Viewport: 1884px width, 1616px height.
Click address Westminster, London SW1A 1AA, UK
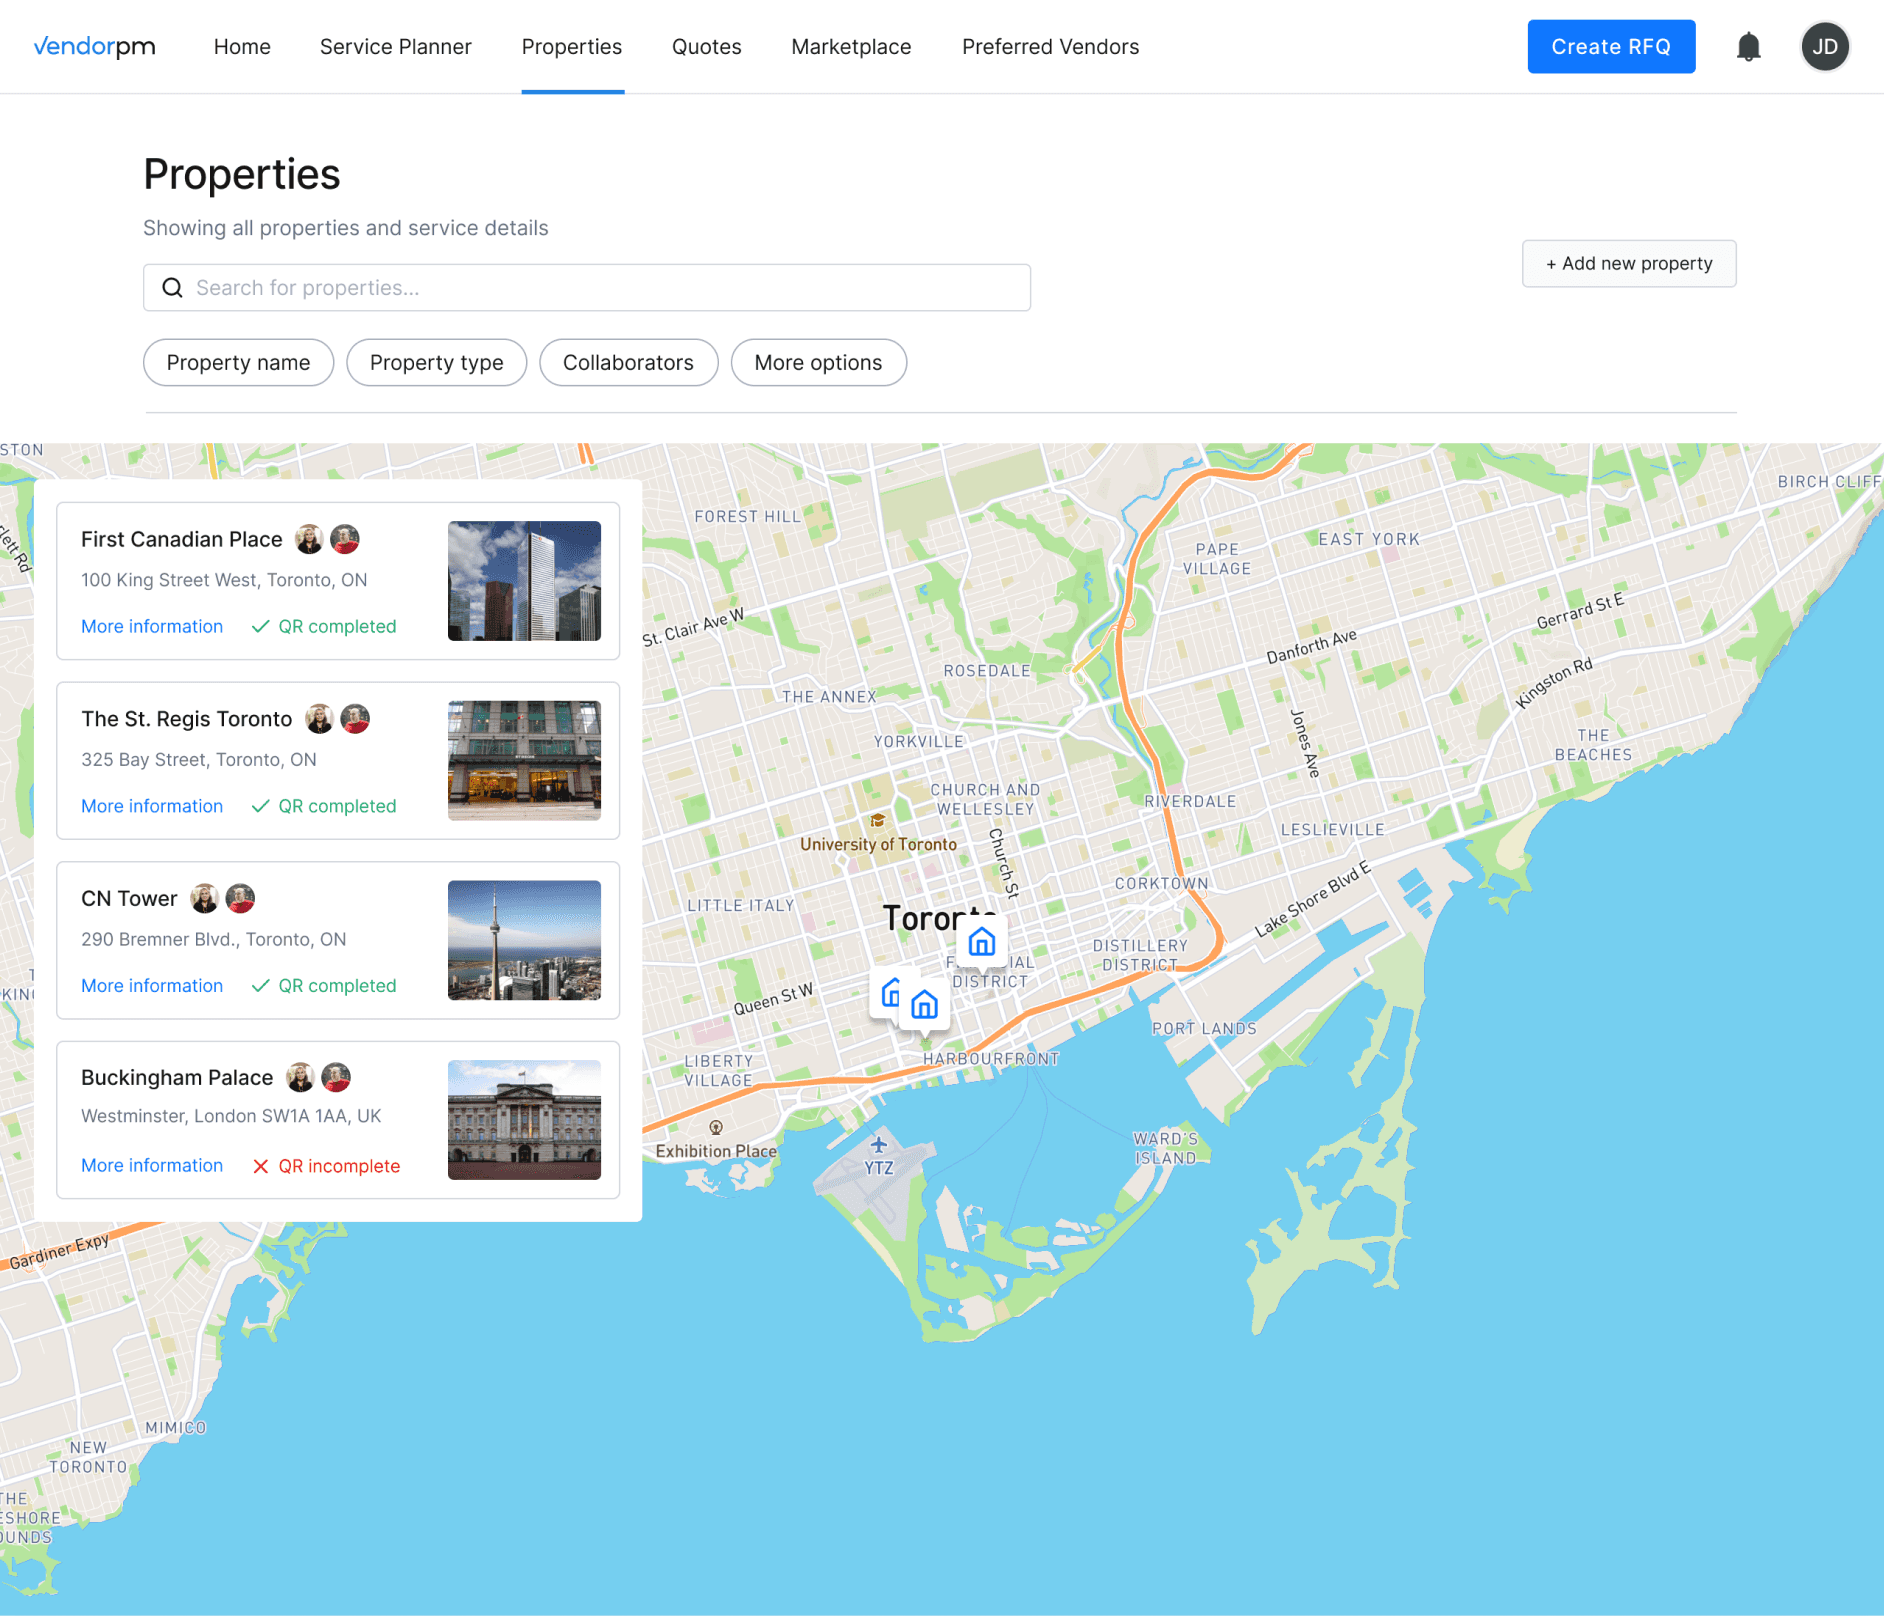point(231,1116)
